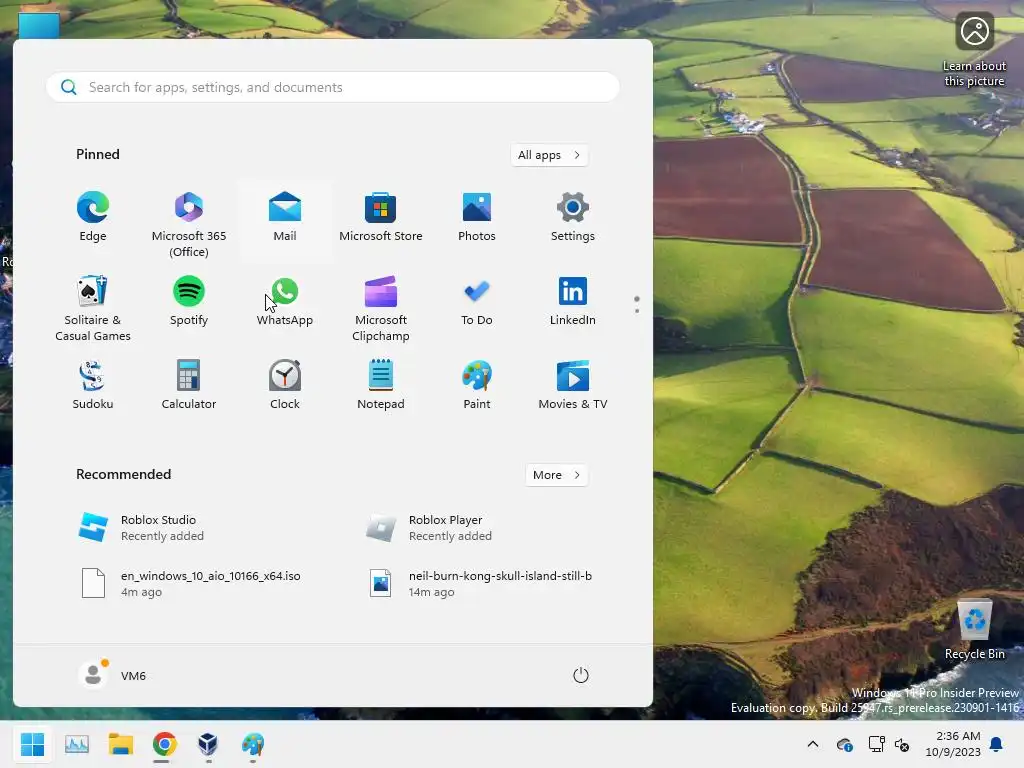Open the Mail app

[285, 217]
